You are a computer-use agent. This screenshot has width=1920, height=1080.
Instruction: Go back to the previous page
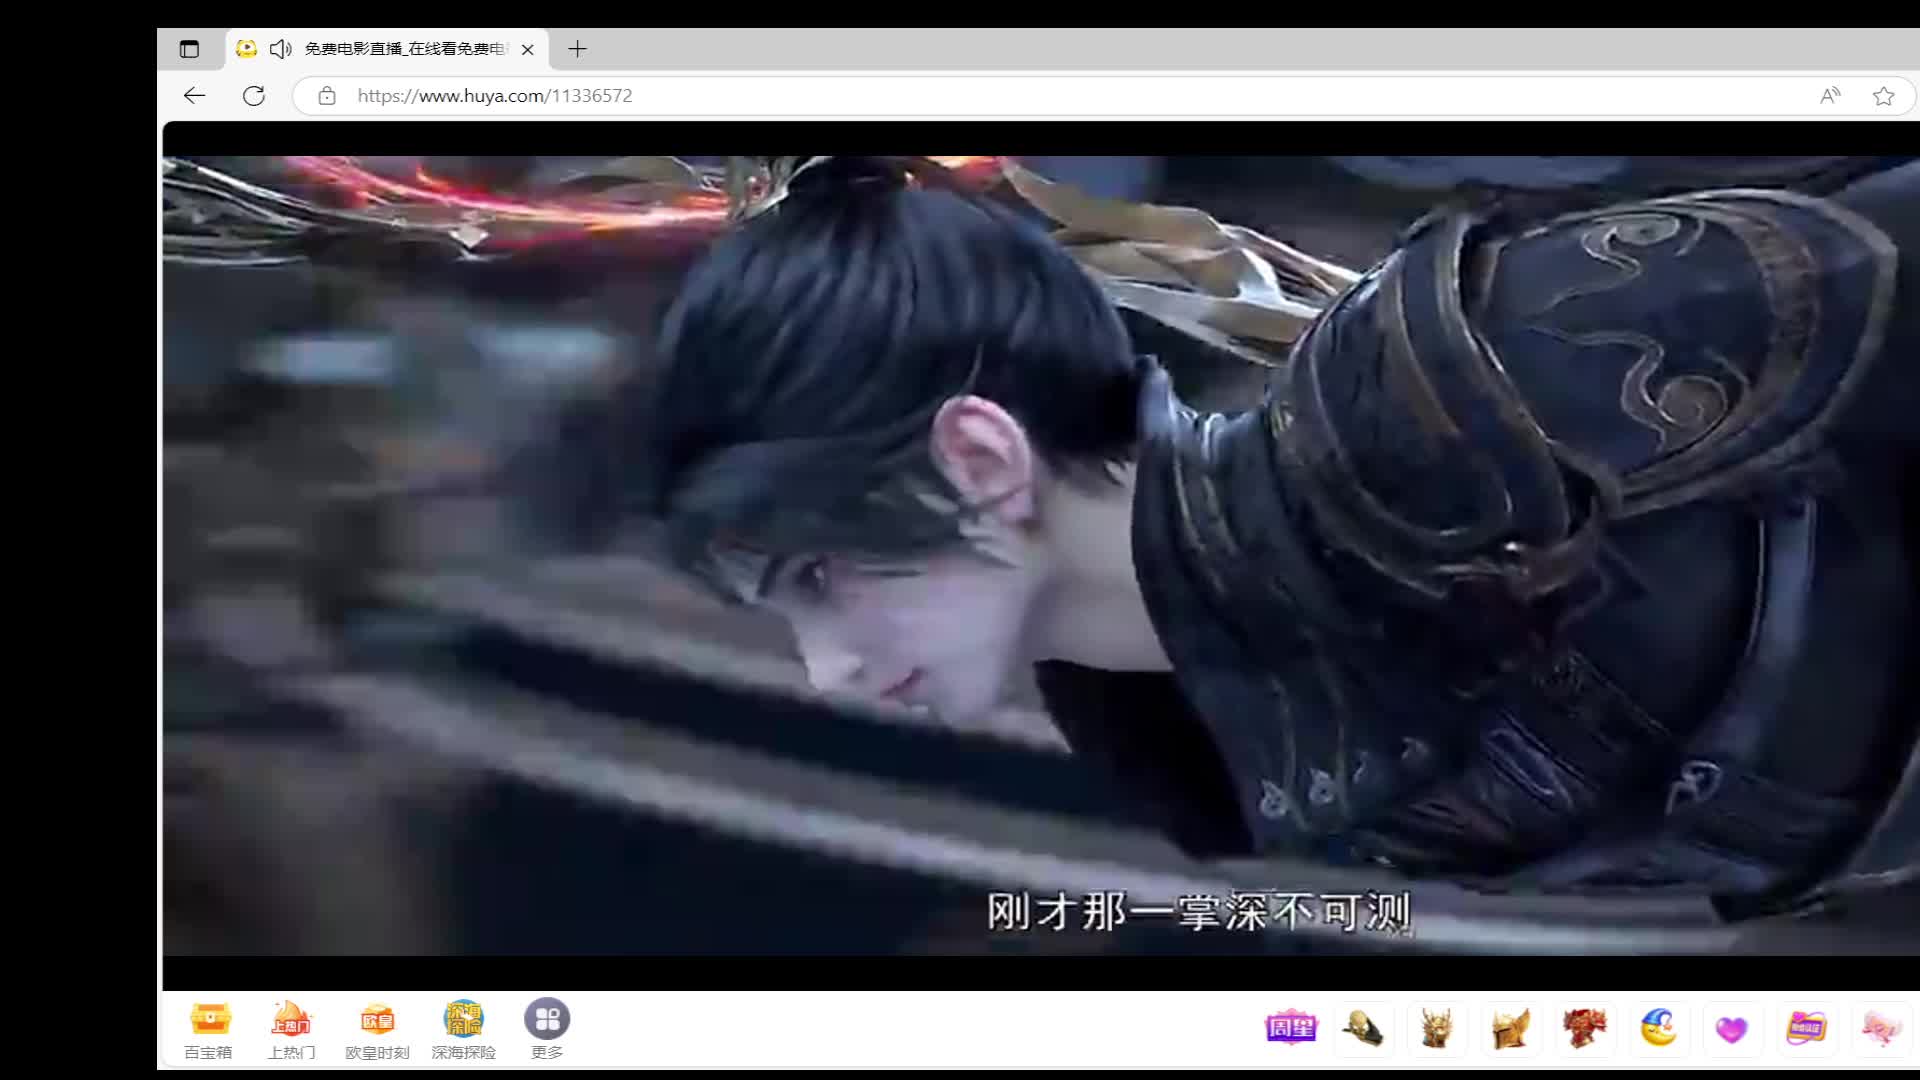(x=194, y=96)
